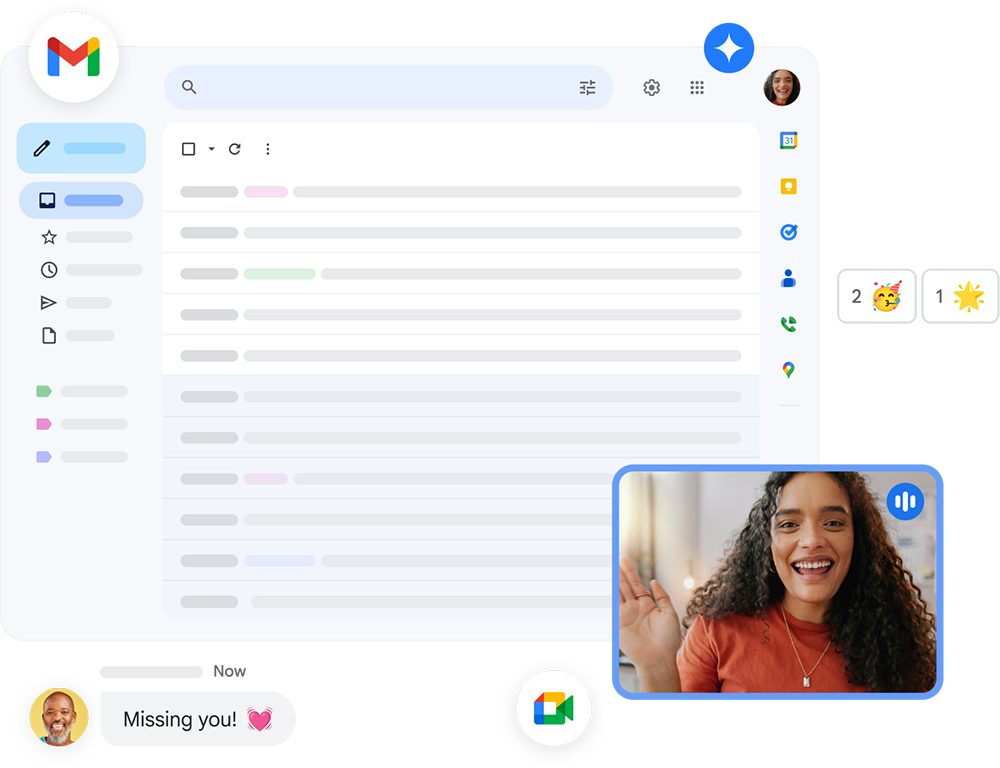Refresh the inbox message list
This screenshot has height=768, width=1000.
235,149
